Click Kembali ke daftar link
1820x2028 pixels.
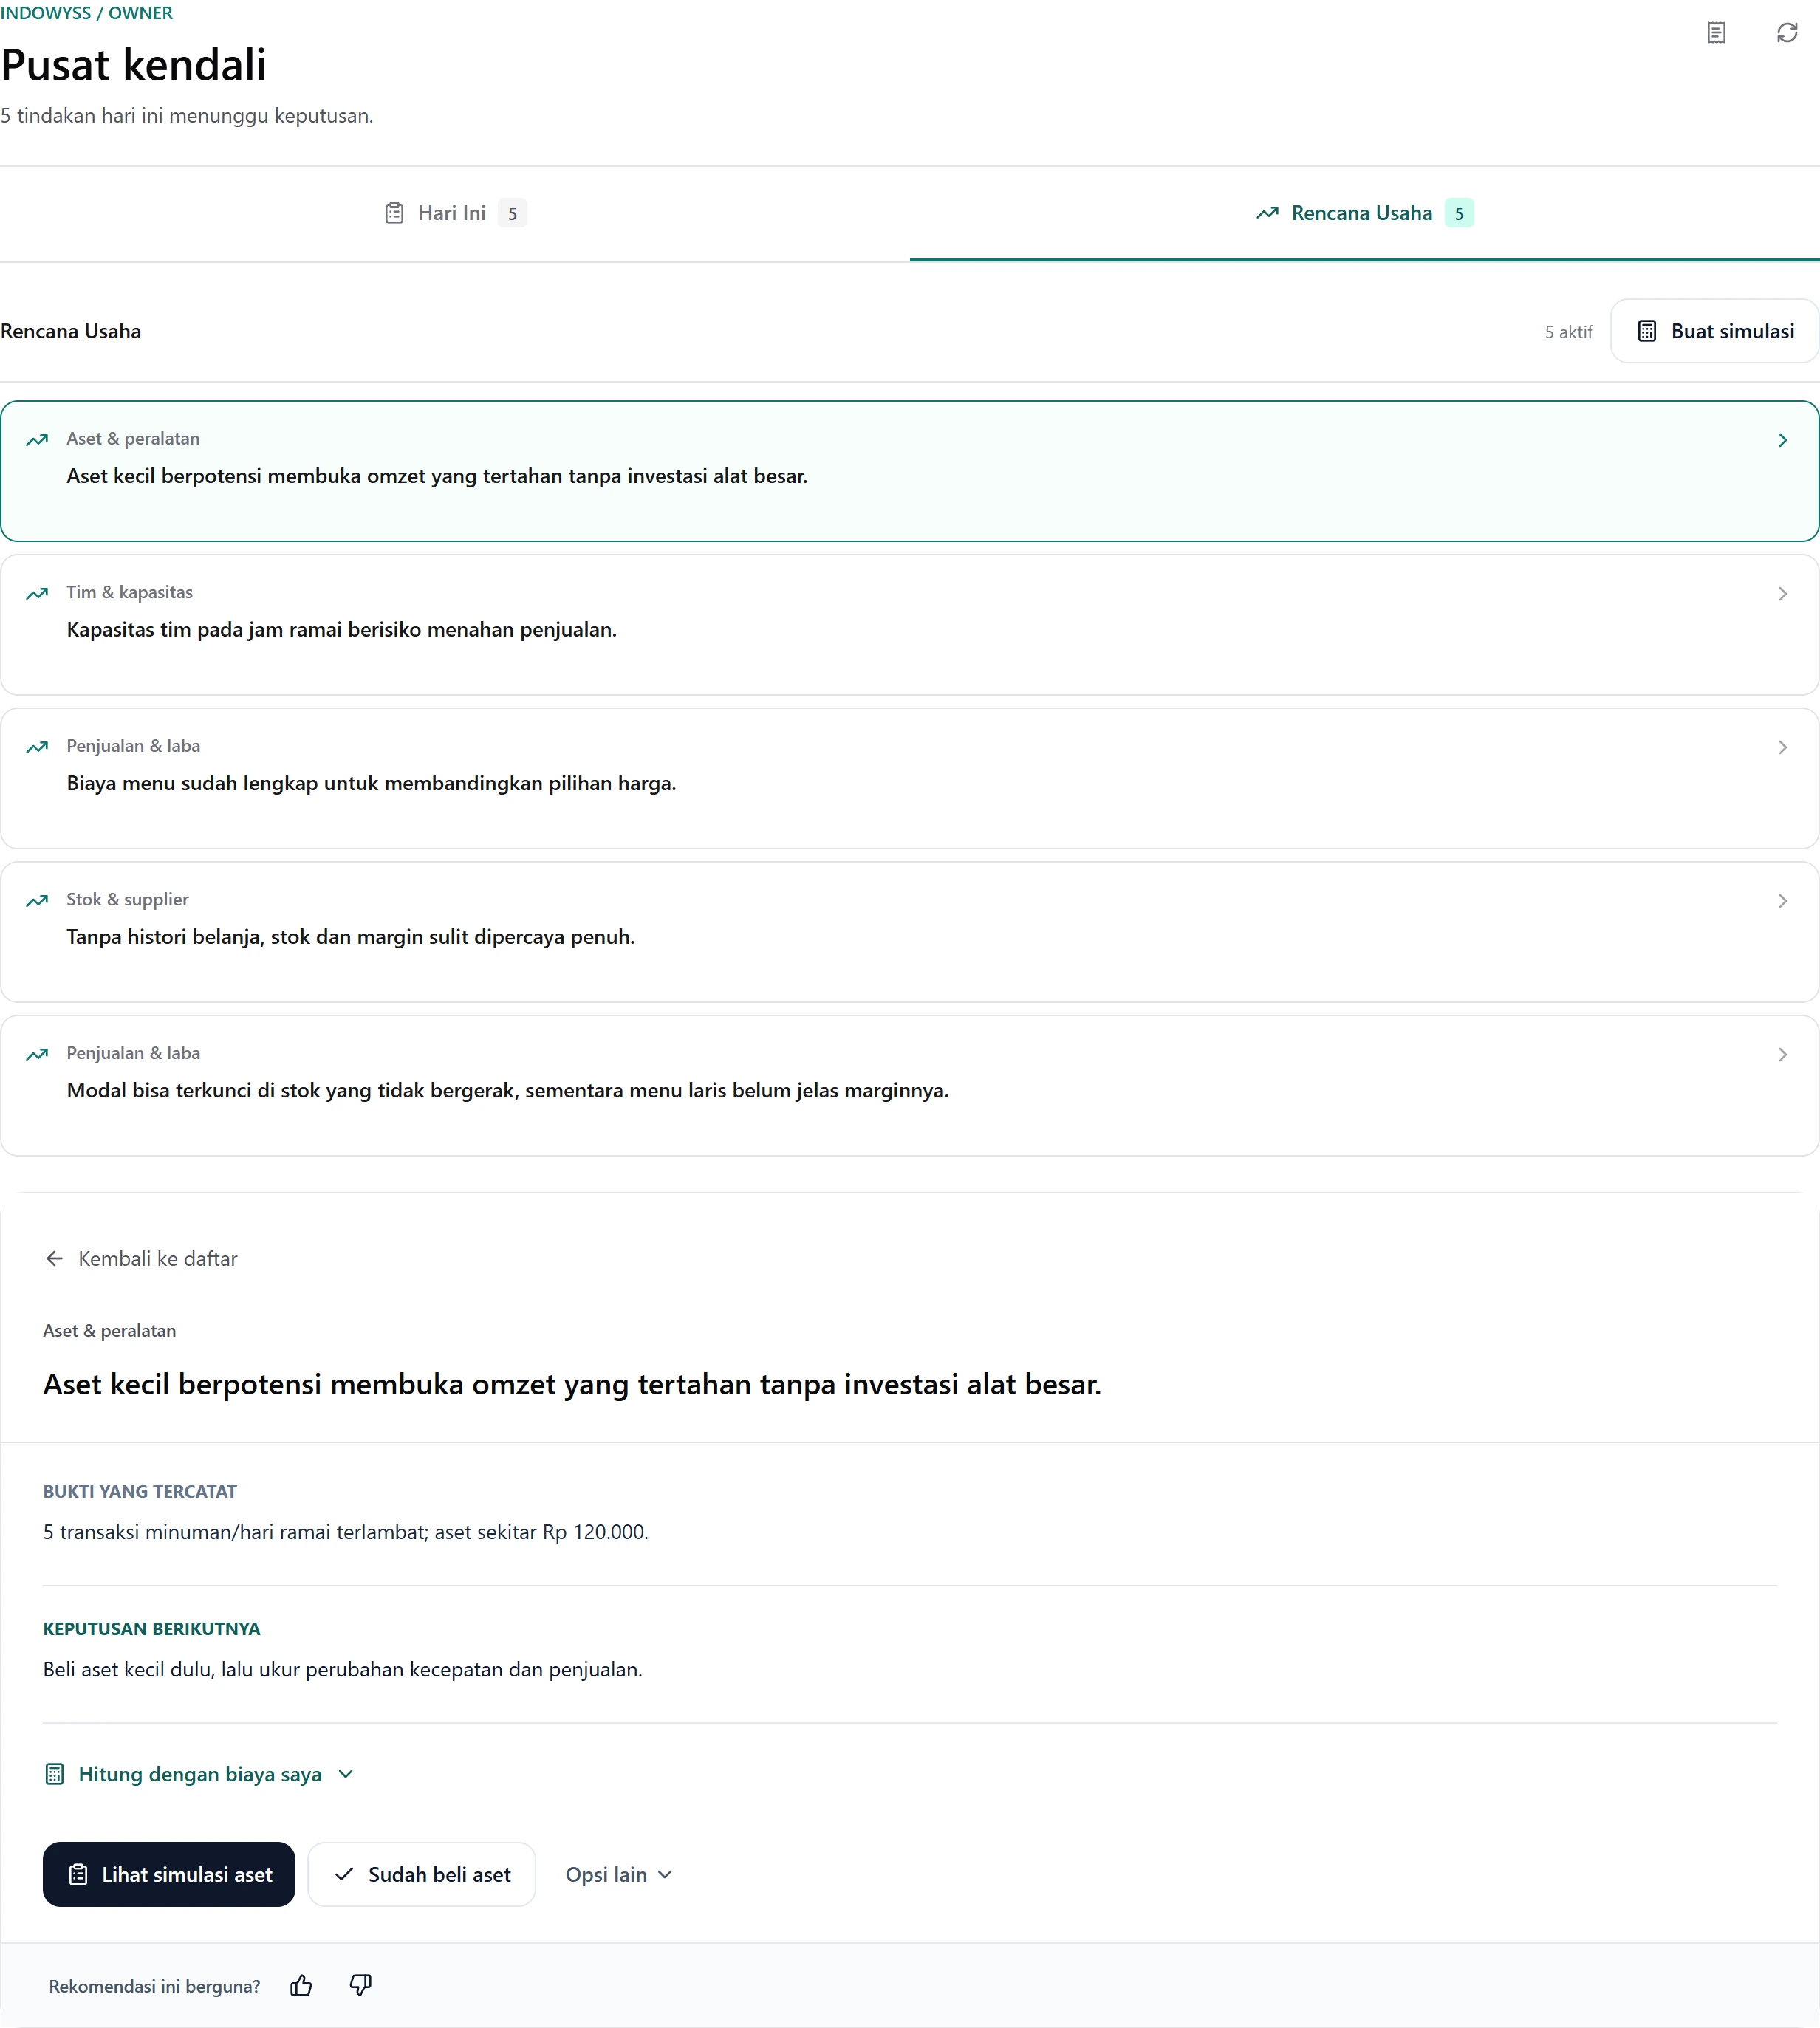pos(141,1258)
